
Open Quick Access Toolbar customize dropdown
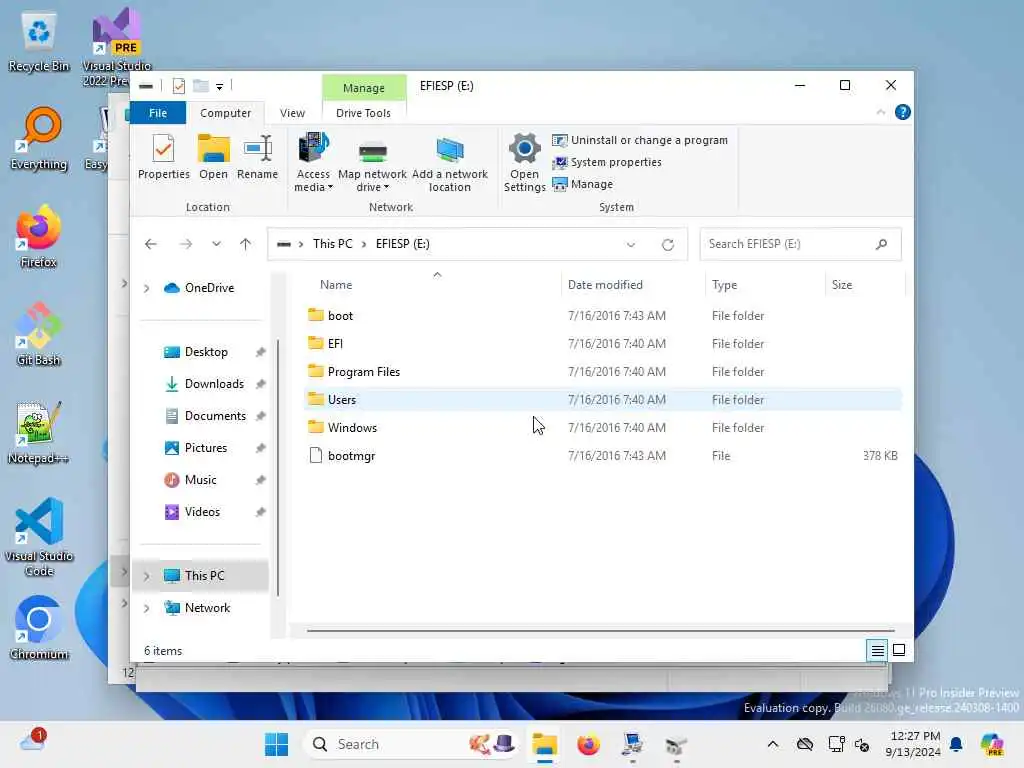coord(219,86)
